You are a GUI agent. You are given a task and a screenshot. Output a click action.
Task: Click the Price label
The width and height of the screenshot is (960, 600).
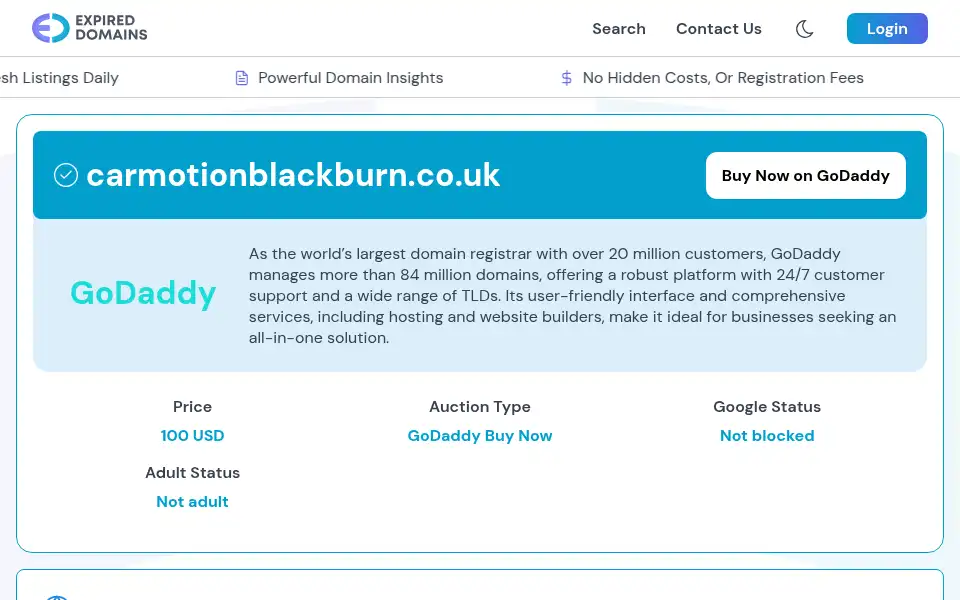coord(192,407)
